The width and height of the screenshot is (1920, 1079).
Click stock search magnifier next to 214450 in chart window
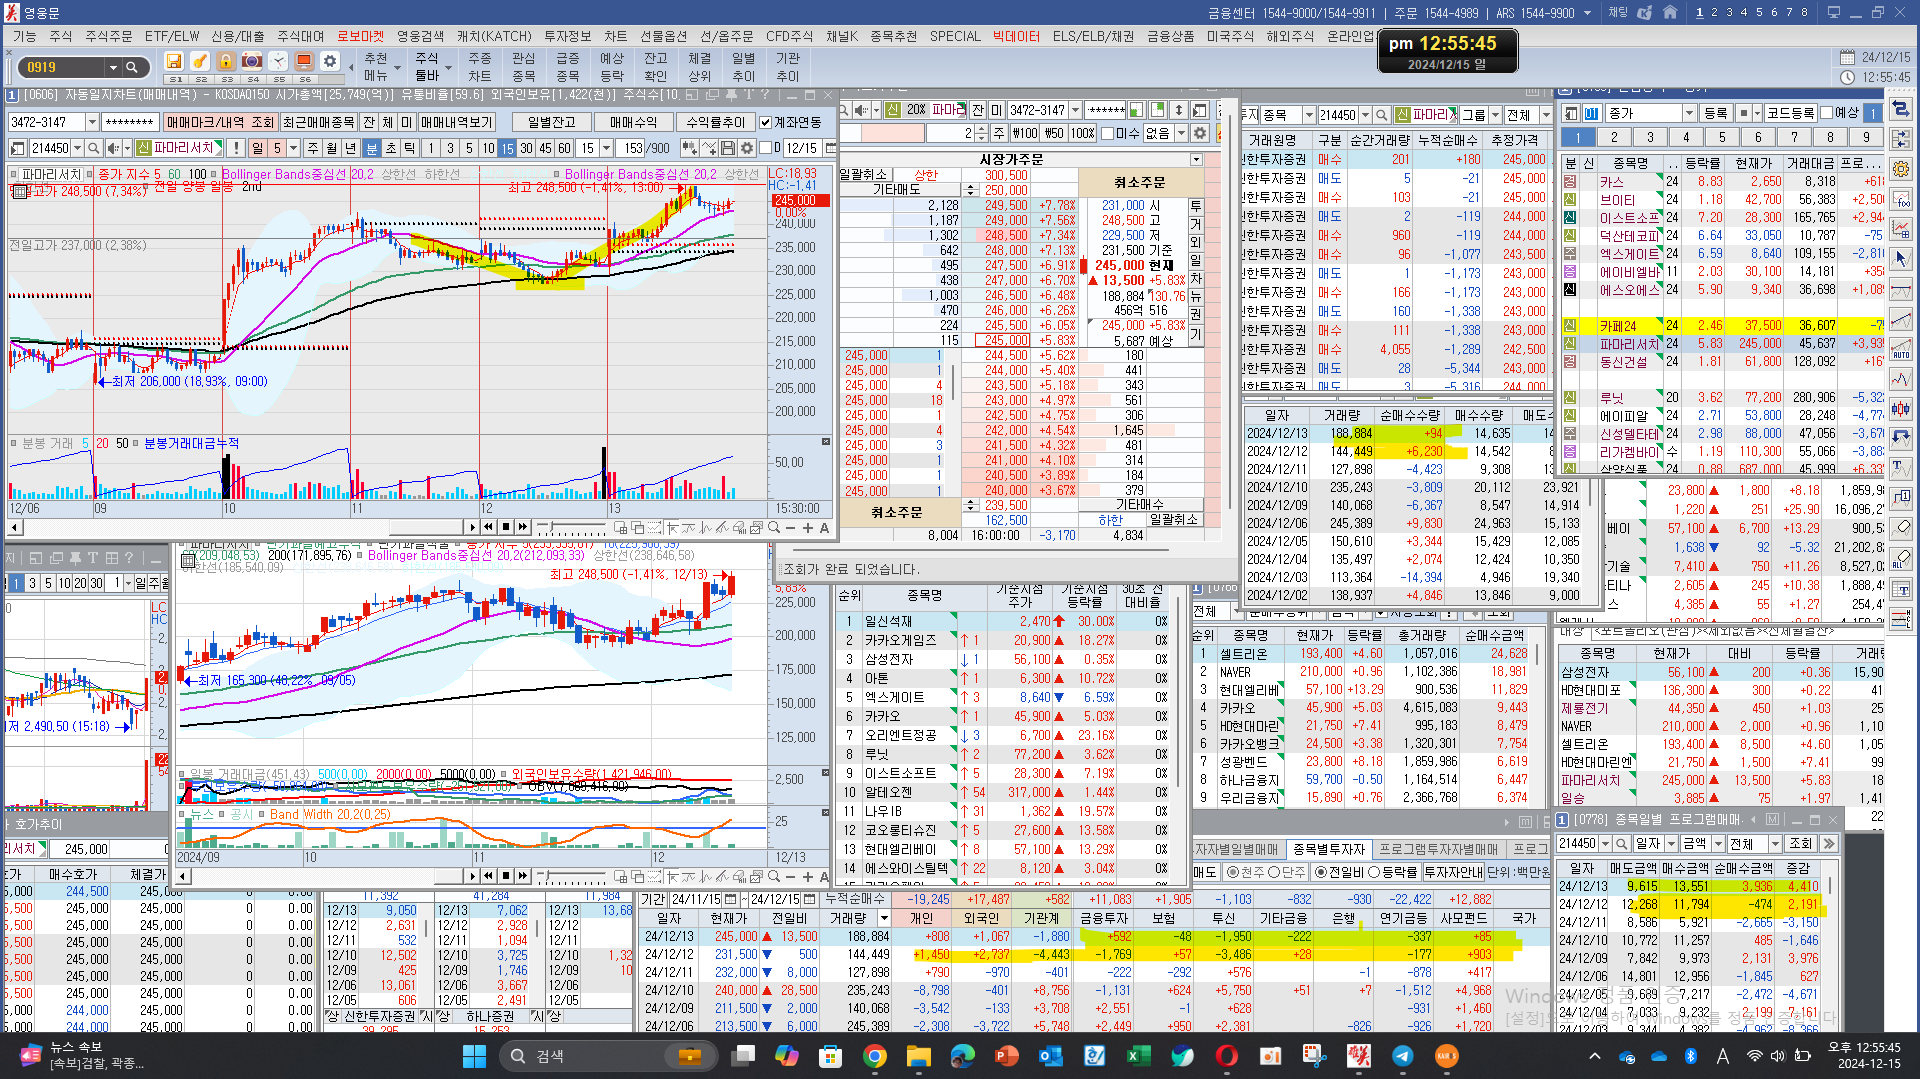tap(93, 148)
